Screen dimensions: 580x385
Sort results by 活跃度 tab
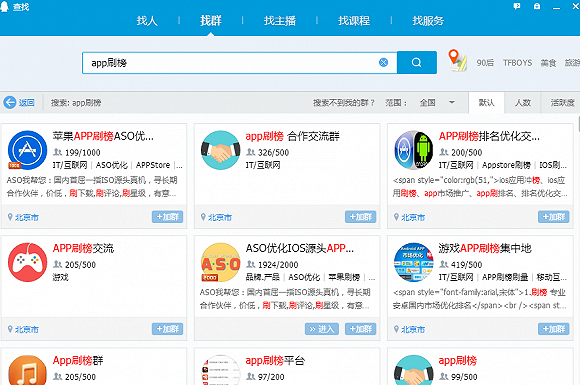[x=561, y=103]
